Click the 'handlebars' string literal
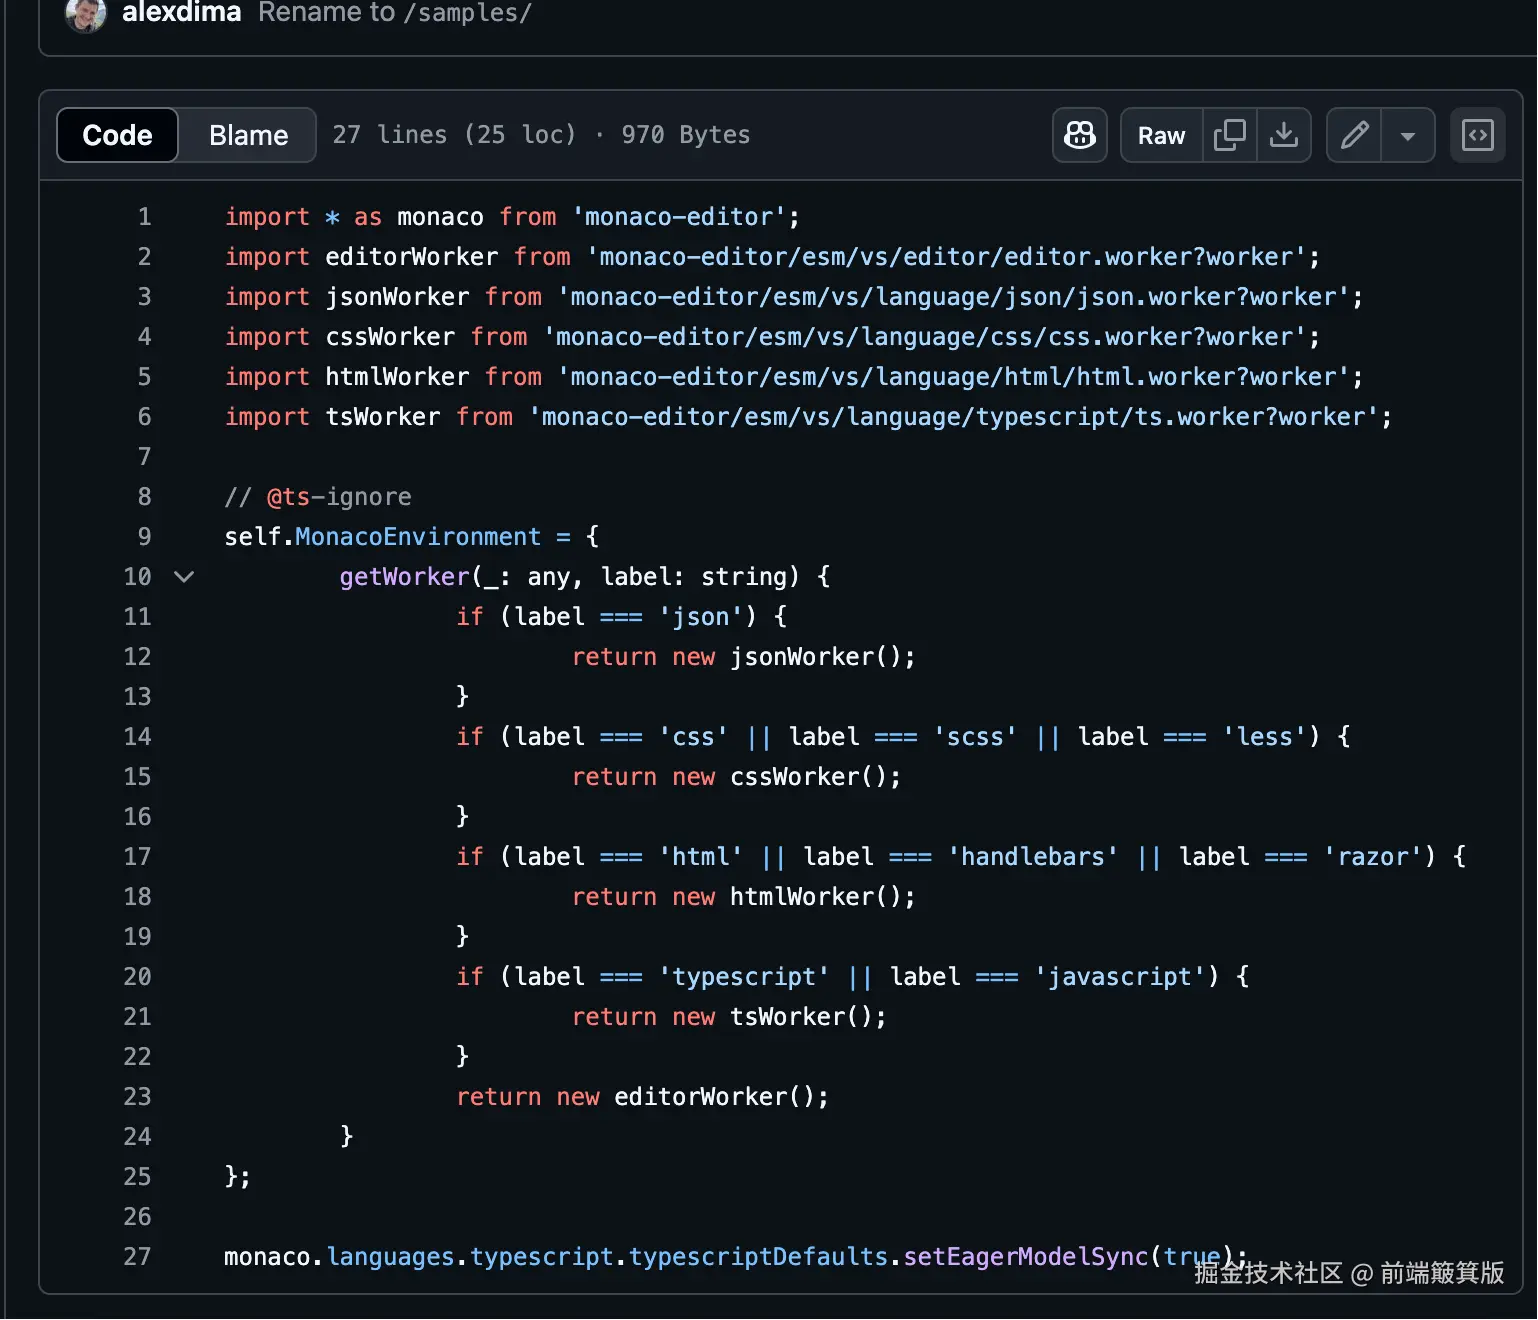The image size is (1538, 1320). pos(1032,857)
